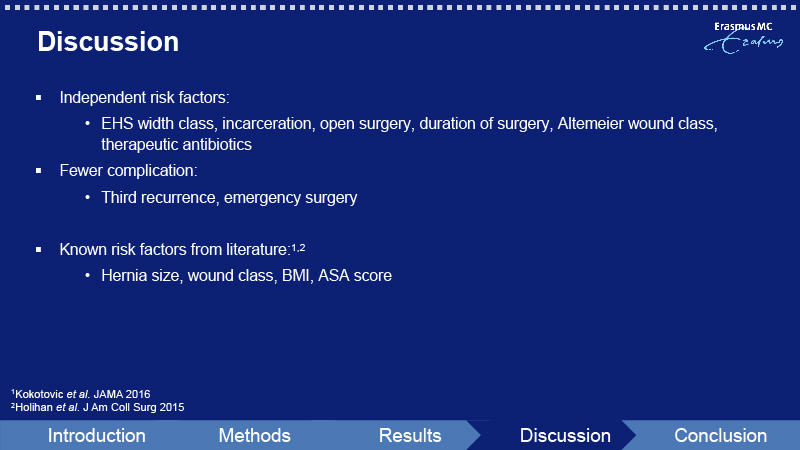Click the Third recurrence, emergency surgery line

(x=229, y=197)
